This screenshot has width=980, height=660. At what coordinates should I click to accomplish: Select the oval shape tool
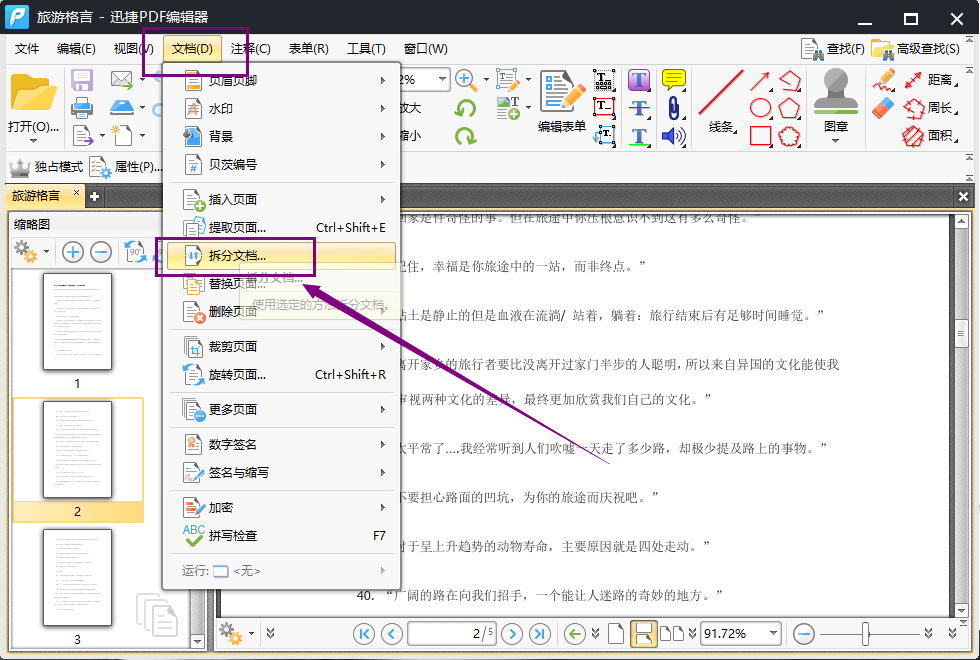760,108
